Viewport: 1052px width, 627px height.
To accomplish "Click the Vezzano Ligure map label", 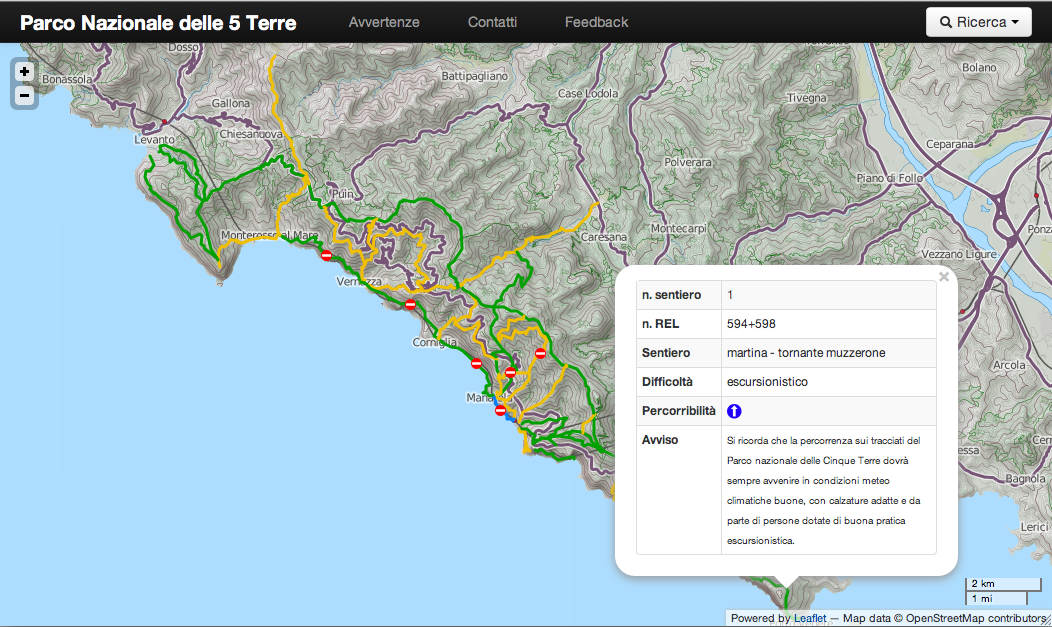I will (x=959, y=254).
